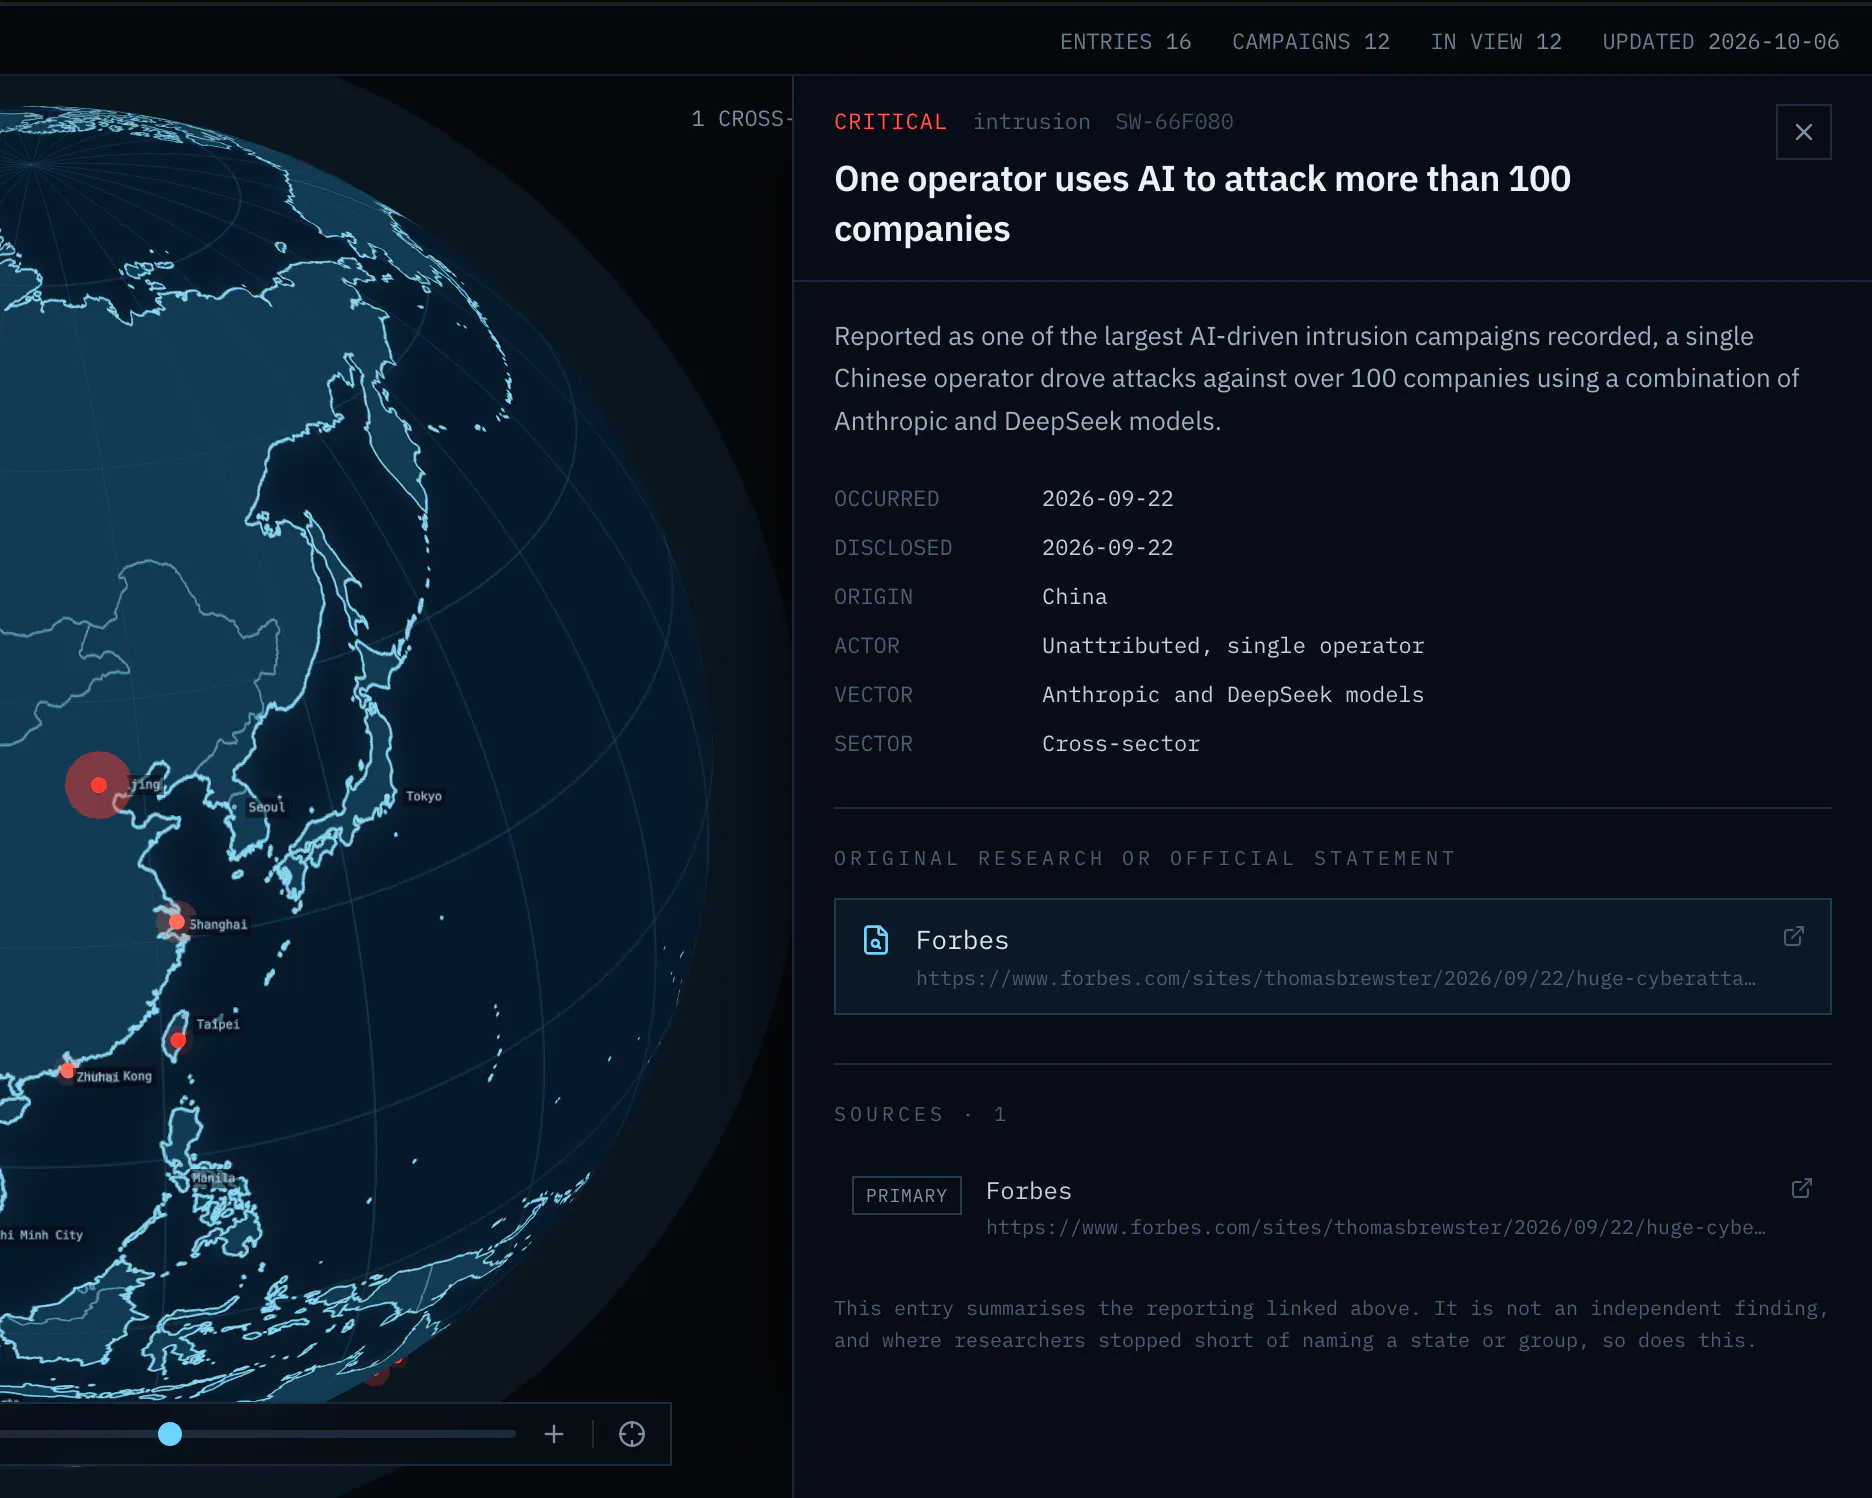The height and width of the screenshot is (1498, 1872).
Task: Click the CAMPAIGNS 12 counter
Action: [1311, 42]
